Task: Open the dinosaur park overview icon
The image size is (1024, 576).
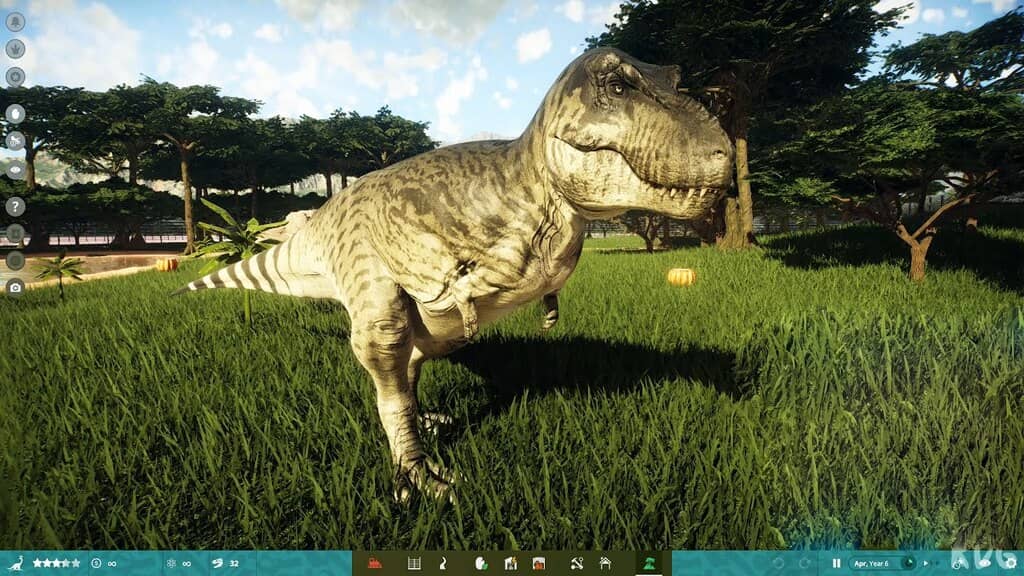Action: (15, 563)
